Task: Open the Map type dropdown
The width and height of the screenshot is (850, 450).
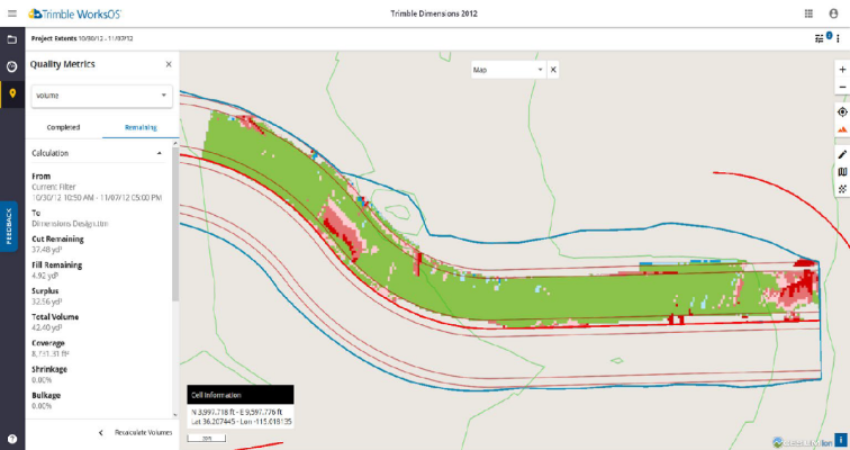Action: [508, 69]
